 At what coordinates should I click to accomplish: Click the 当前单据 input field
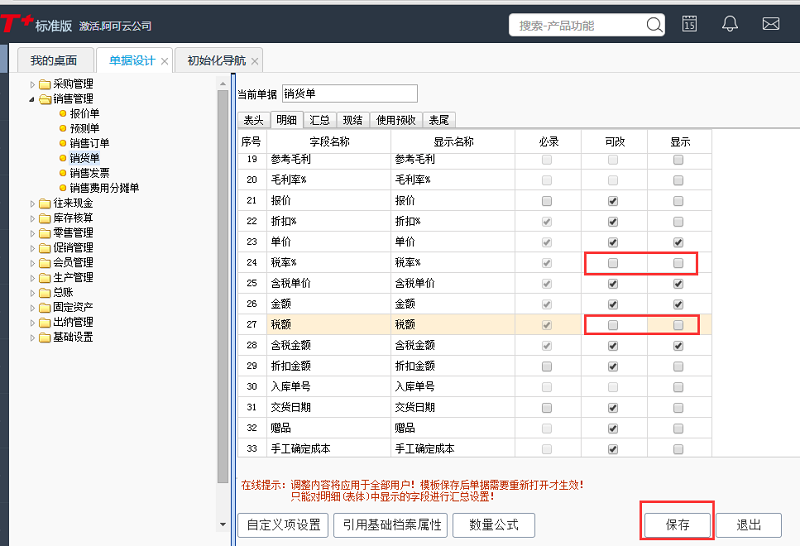[349, 93]
